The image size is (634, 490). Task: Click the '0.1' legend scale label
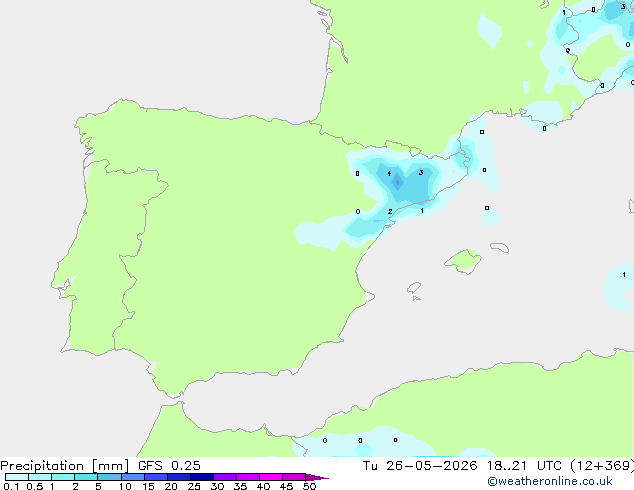tap(11, 486)
